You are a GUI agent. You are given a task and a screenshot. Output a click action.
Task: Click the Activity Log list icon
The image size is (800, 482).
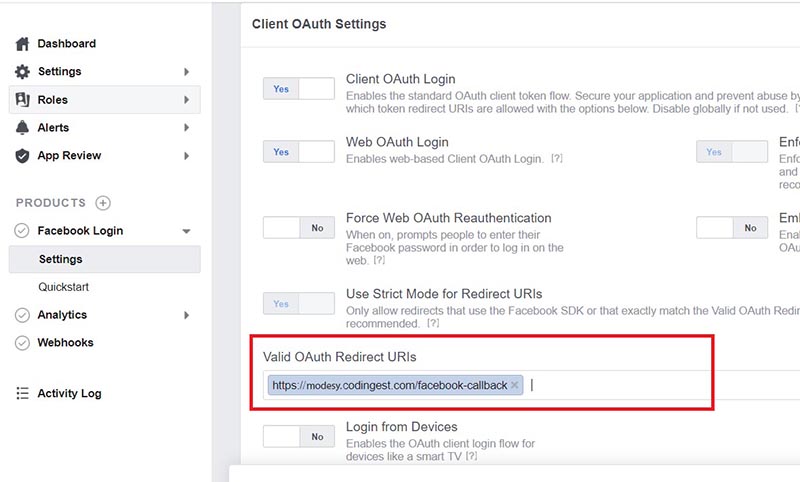(22, 394)
